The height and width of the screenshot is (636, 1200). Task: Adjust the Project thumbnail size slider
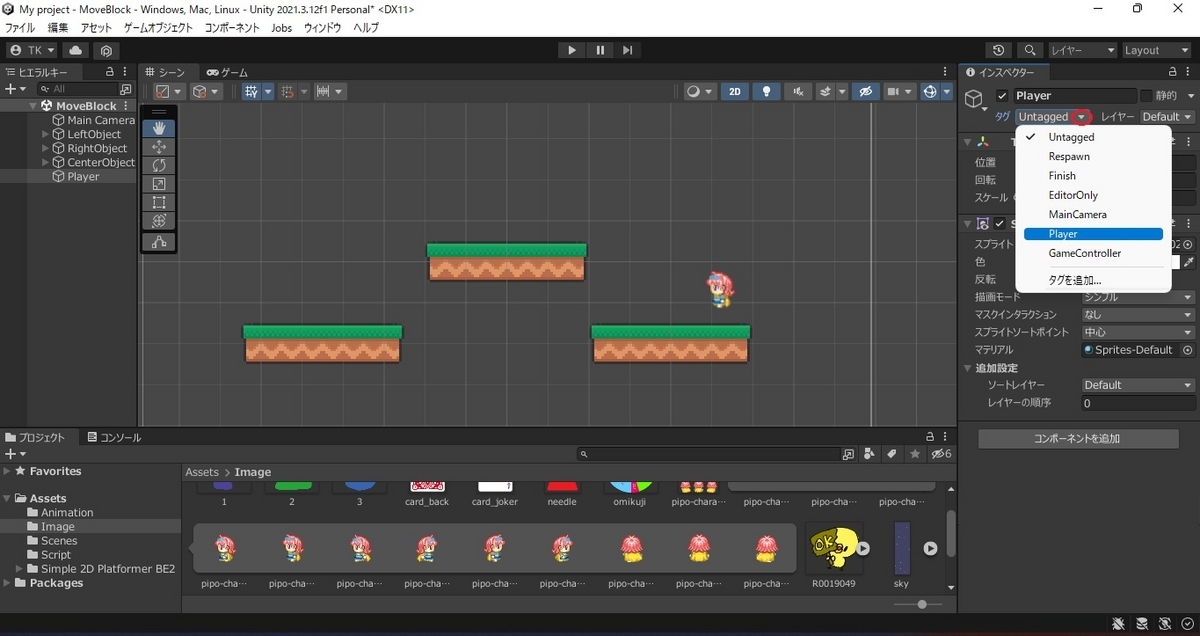pyautogui.click(x=922, y=604)
